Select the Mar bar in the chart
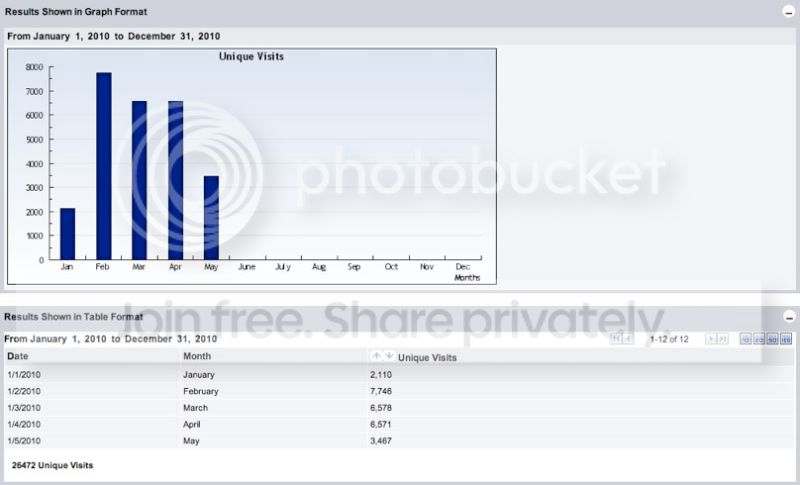Screen dimensions: 800x485 139,181
